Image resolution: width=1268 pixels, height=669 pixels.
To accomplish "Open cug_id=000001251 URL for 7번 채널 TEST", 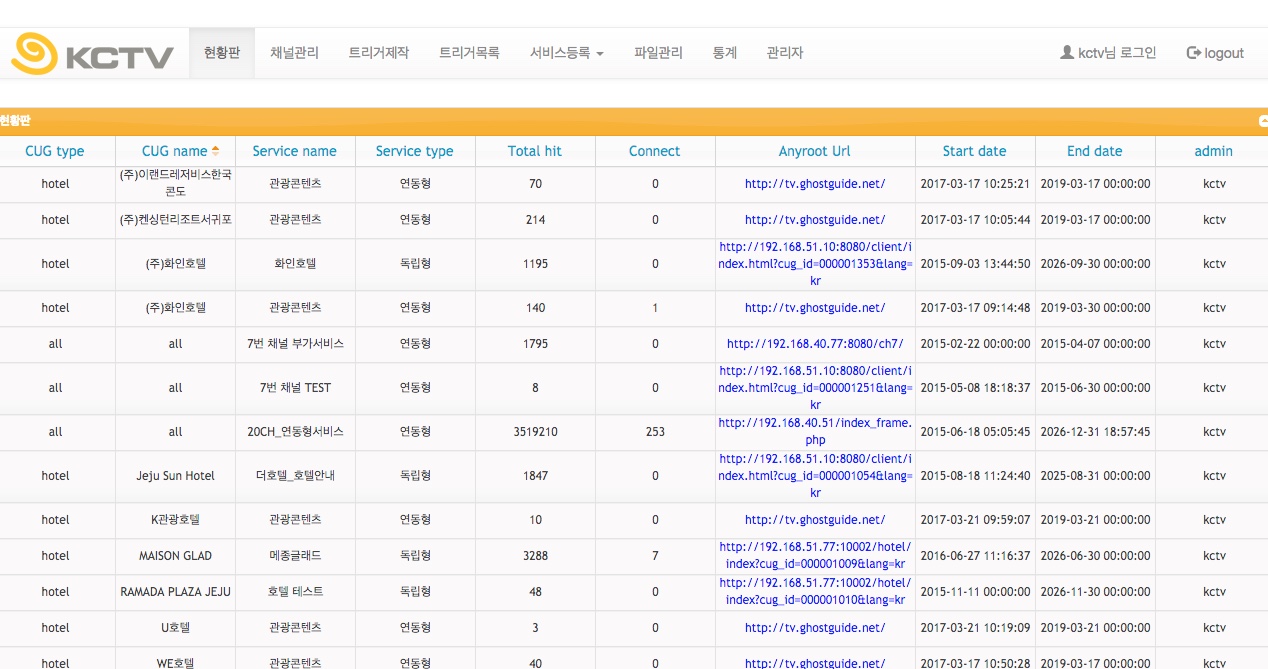I will 815,388.
